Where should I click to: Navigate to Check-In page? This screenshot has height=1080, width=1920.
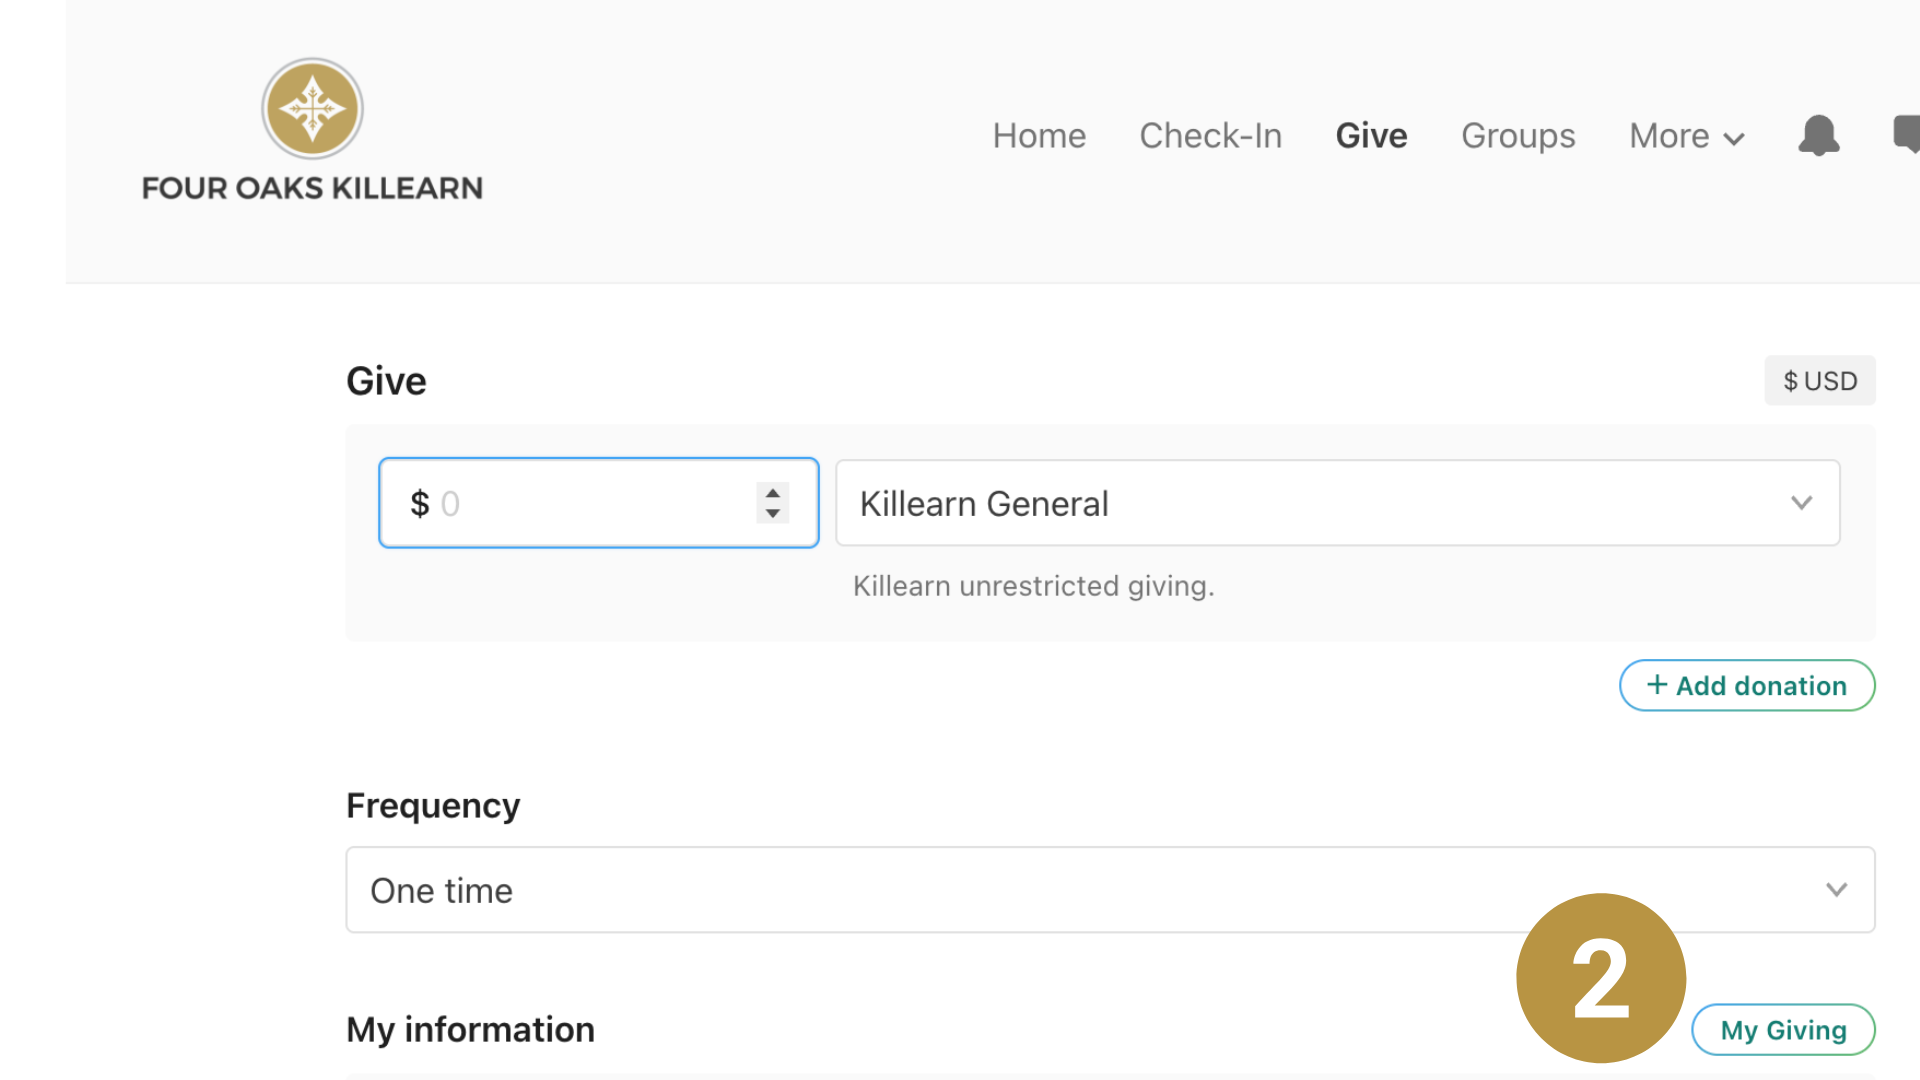[1210, 136]
